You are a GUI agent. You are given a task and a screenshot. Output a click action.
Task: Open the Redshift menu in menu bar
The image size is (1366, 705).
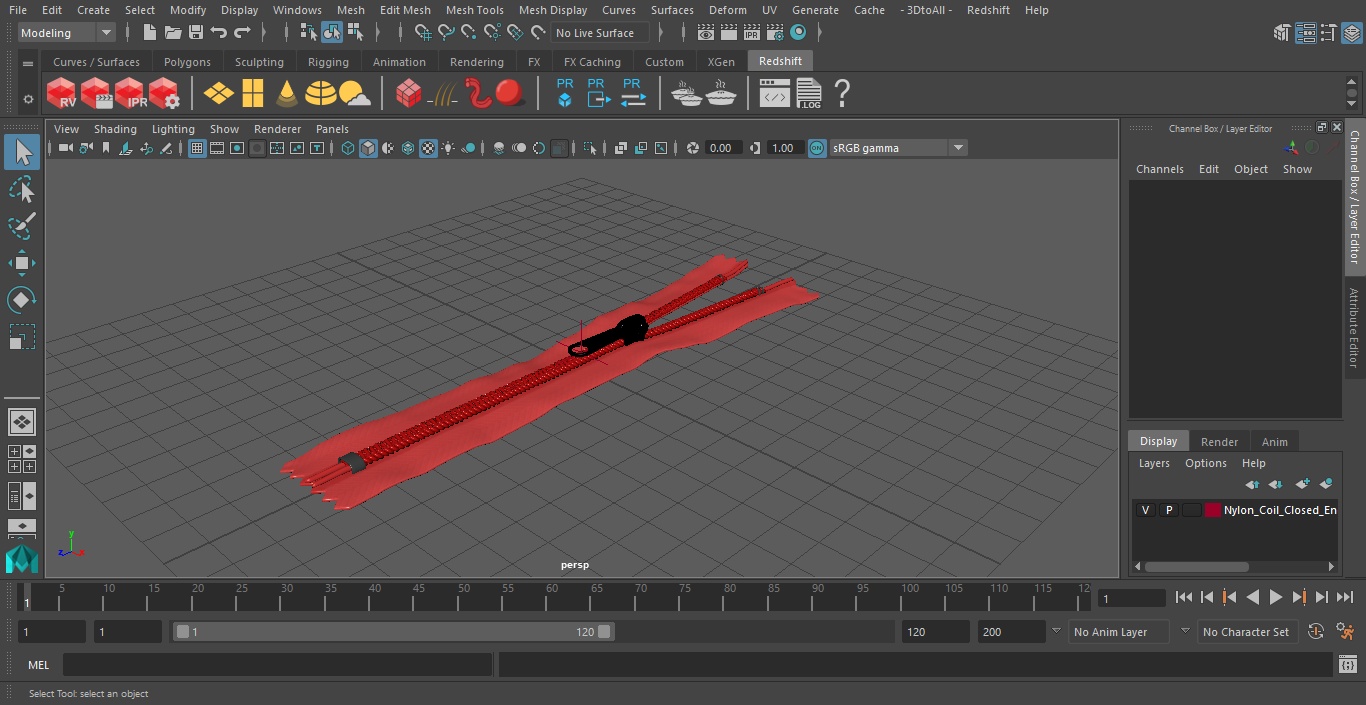coord(988,10)
